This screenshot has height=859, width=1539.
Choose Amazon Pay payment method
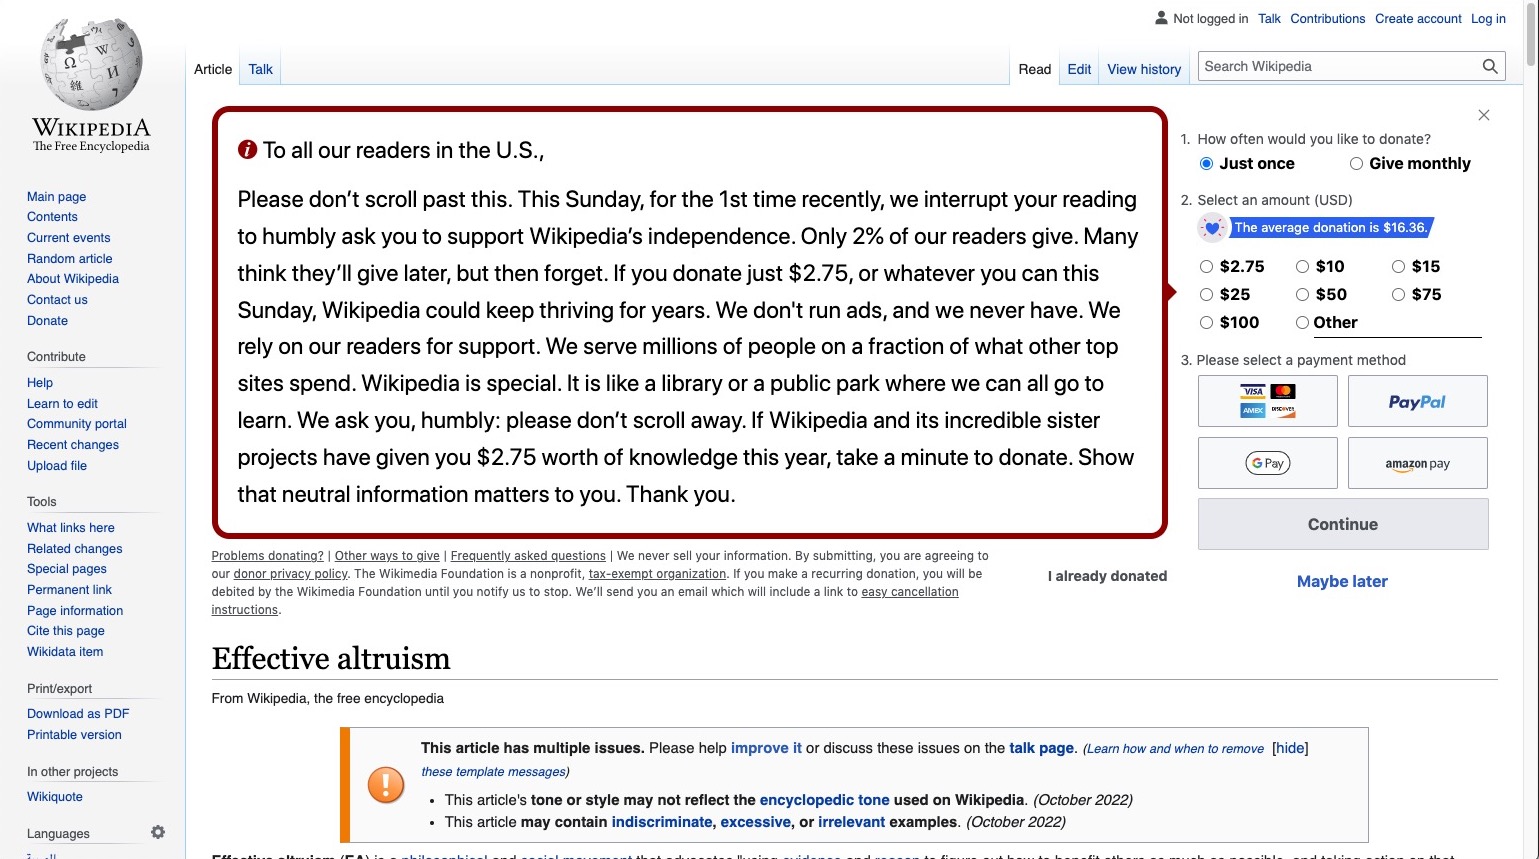point(1417,463)
